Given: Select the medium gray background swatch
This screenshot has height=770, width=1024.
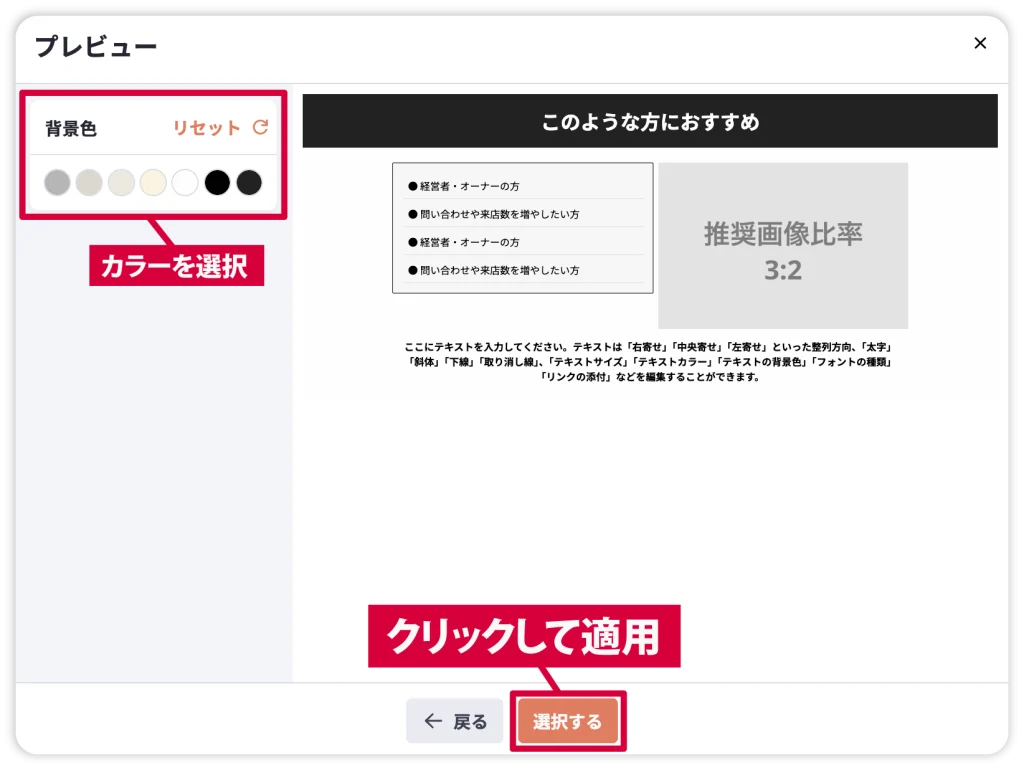Looking at the screenshot, I should [x=58, y=182].
